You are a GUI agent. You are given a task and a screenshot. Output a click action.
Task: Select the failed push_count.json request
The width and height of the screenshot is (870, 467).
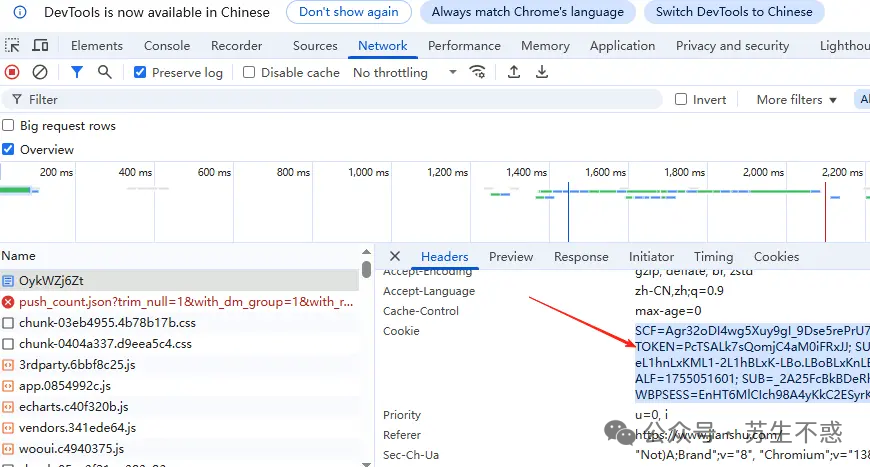point(179,302)
